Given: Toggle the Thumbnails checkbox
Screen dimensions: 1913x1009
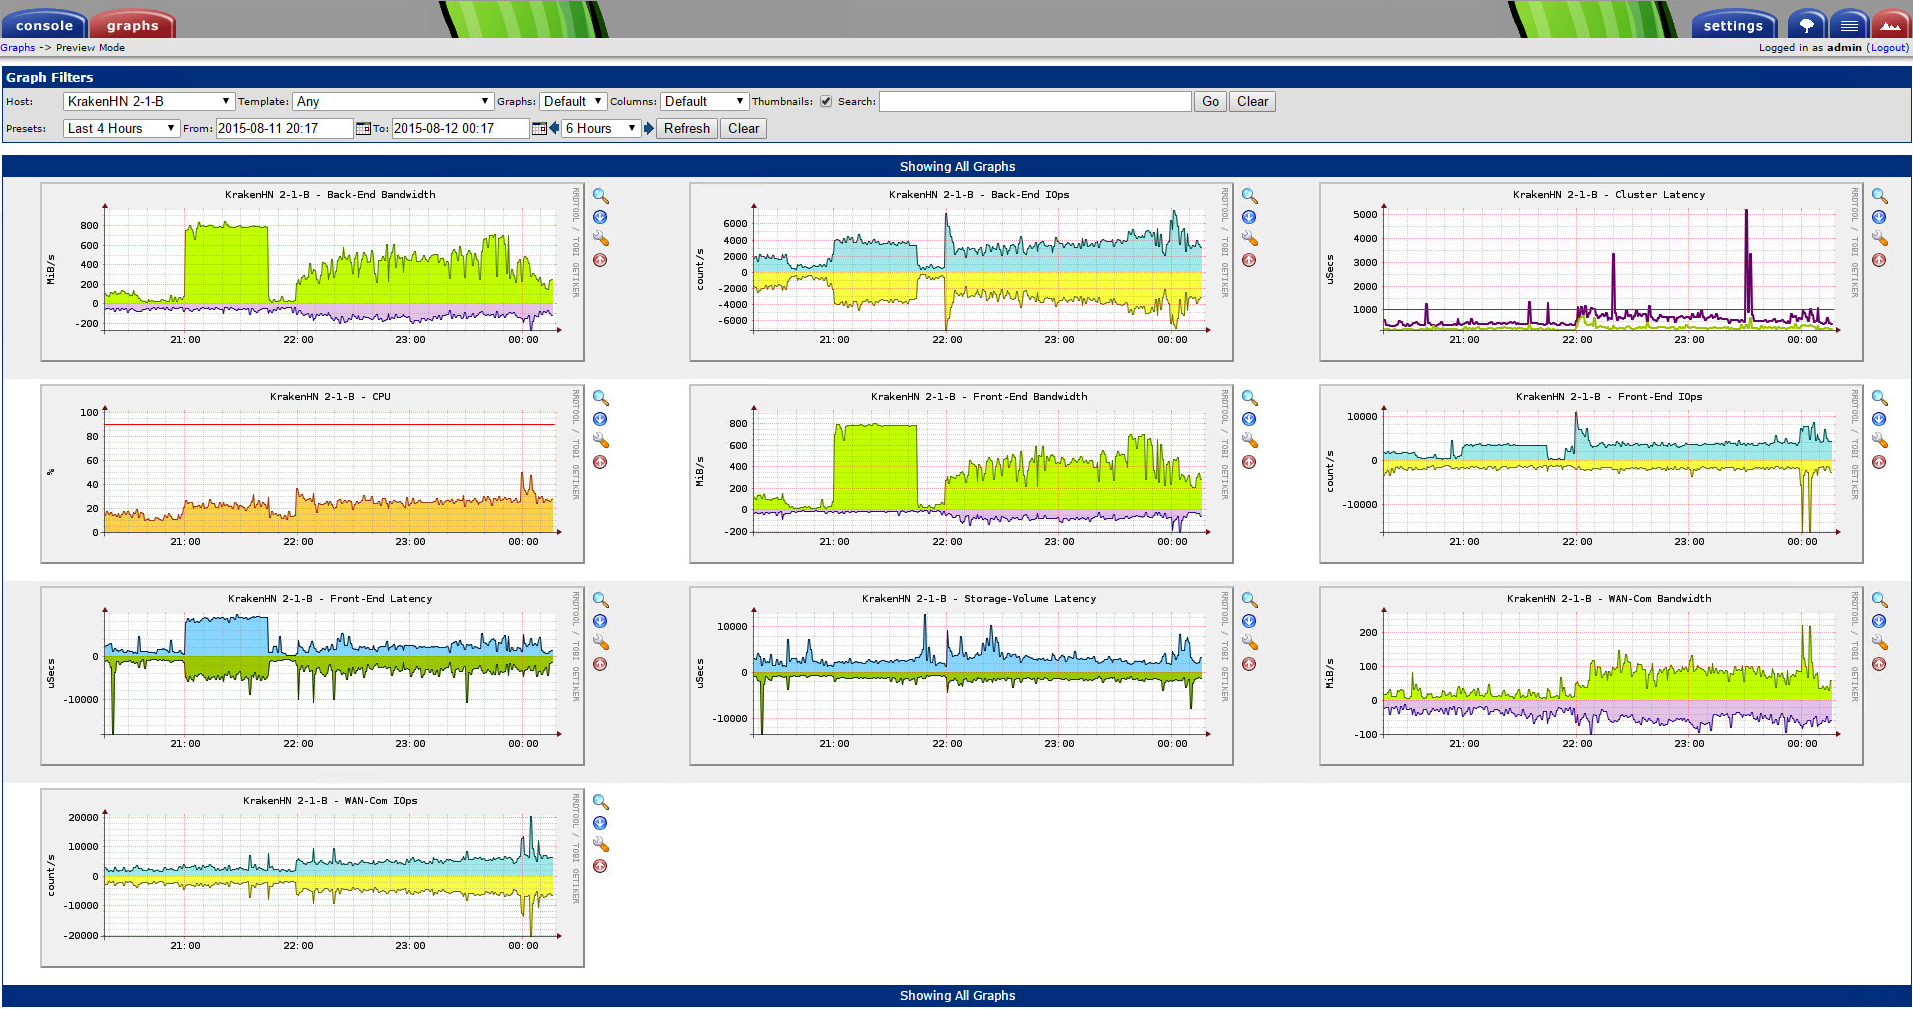Looking at the screenshot, I should (x=826, y=102).
